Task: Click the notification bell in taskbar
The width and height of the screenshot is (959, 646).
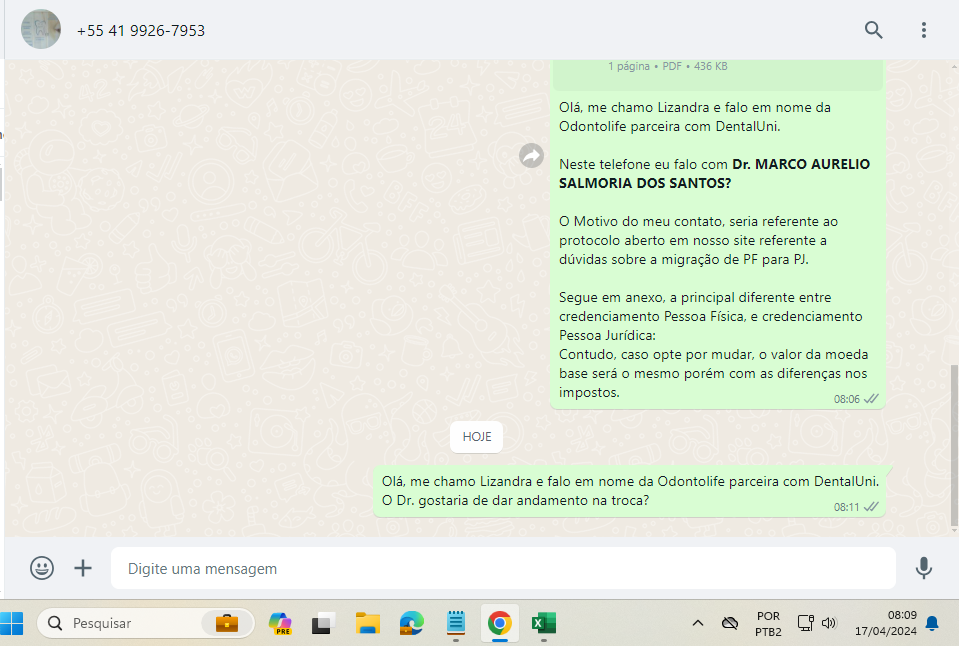Action: point(932,623)
